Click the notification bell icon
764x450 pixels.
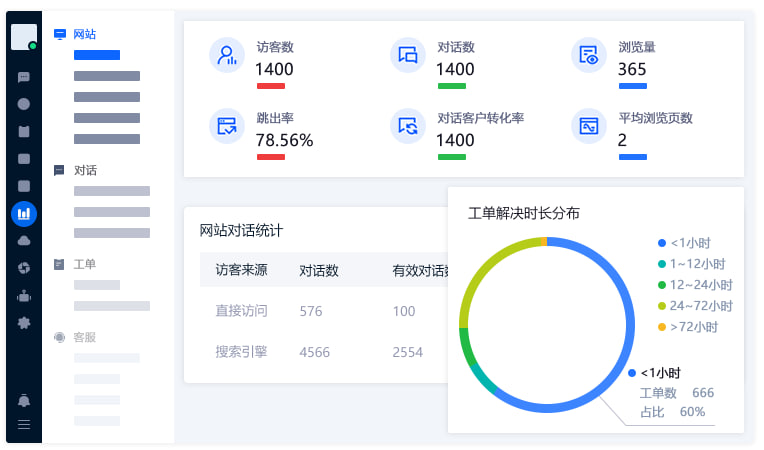point(24,400)
